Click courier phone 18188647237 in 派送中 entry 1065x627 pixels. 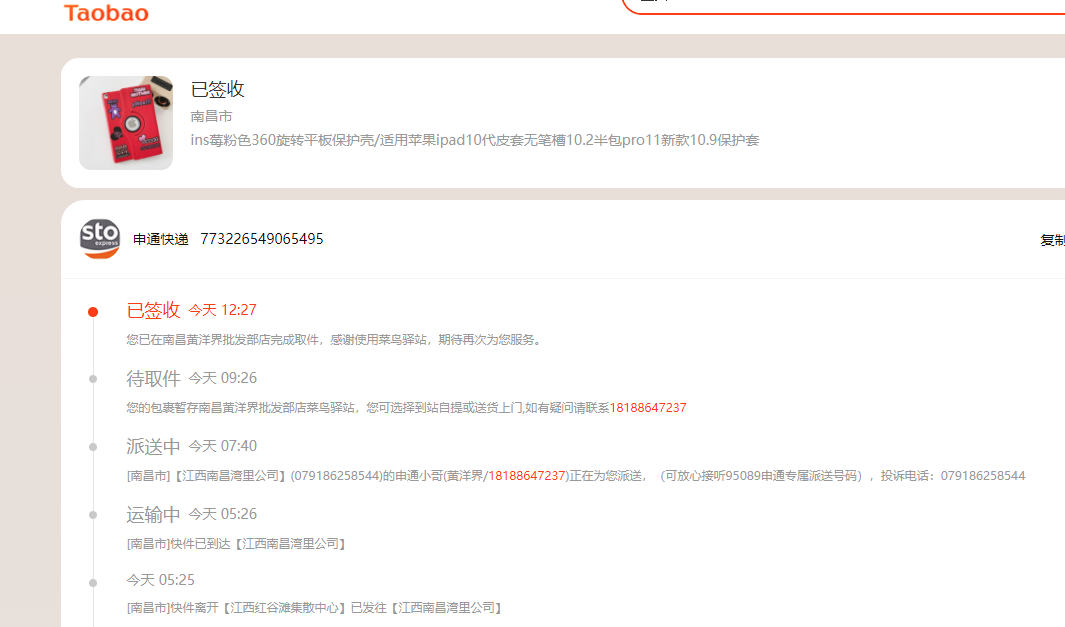[x=526, y=476]
